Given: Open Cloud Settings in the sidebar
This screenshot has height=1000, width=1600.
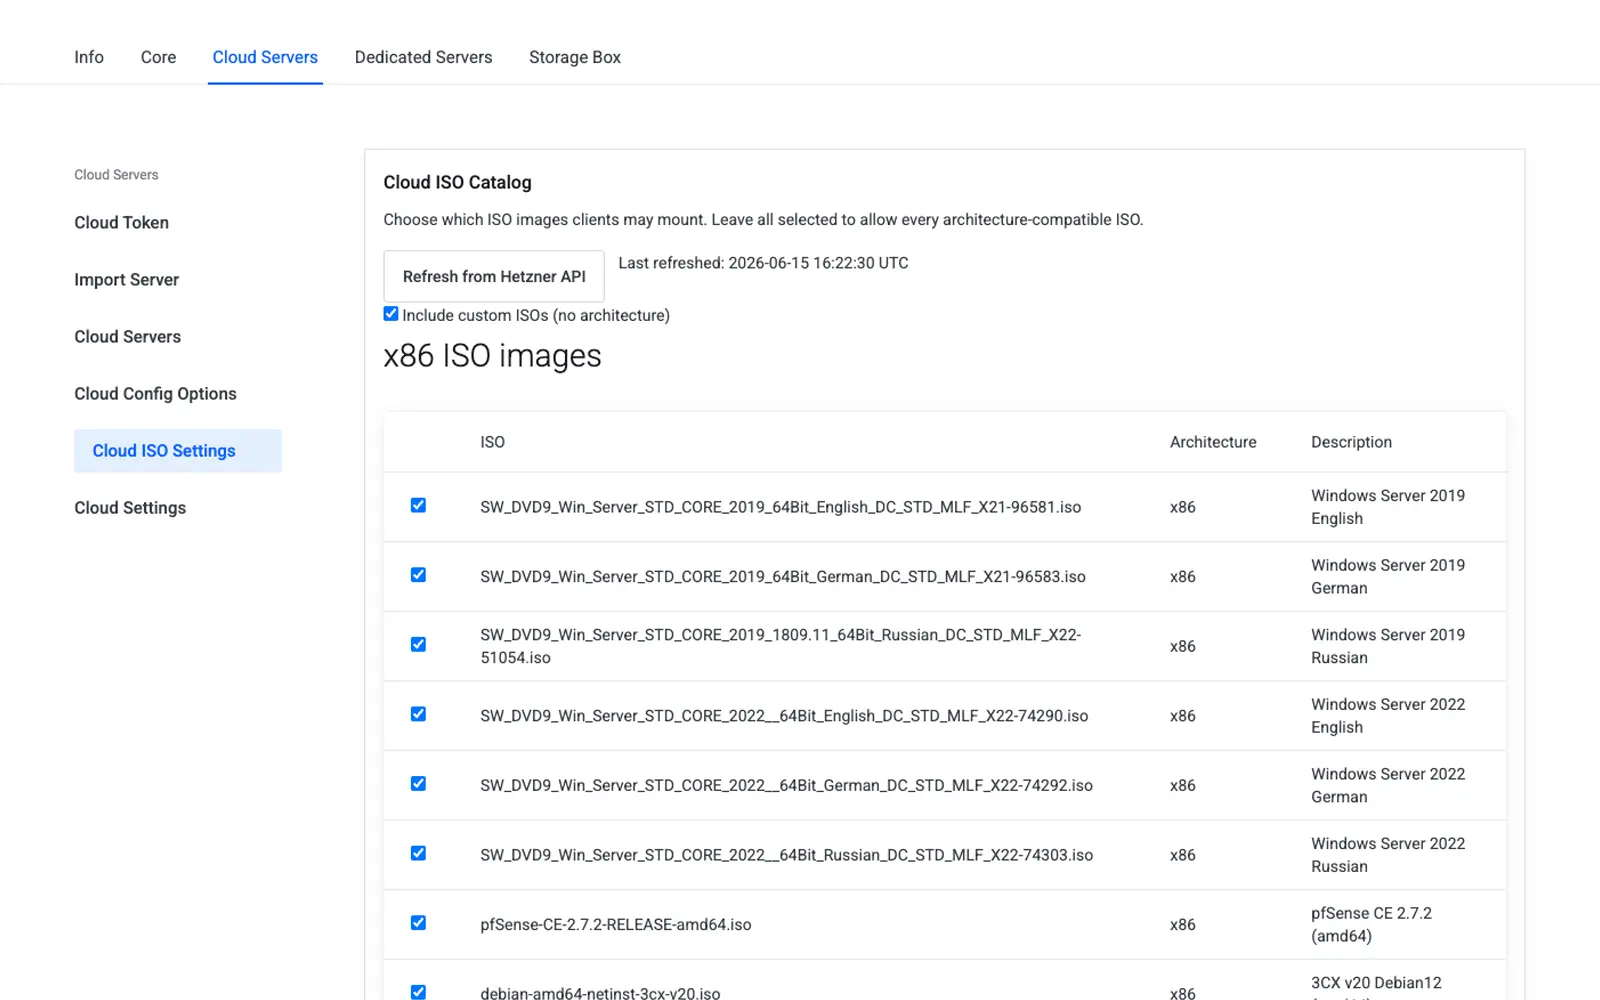Looking at the screenshot, I should click(130, 508).
